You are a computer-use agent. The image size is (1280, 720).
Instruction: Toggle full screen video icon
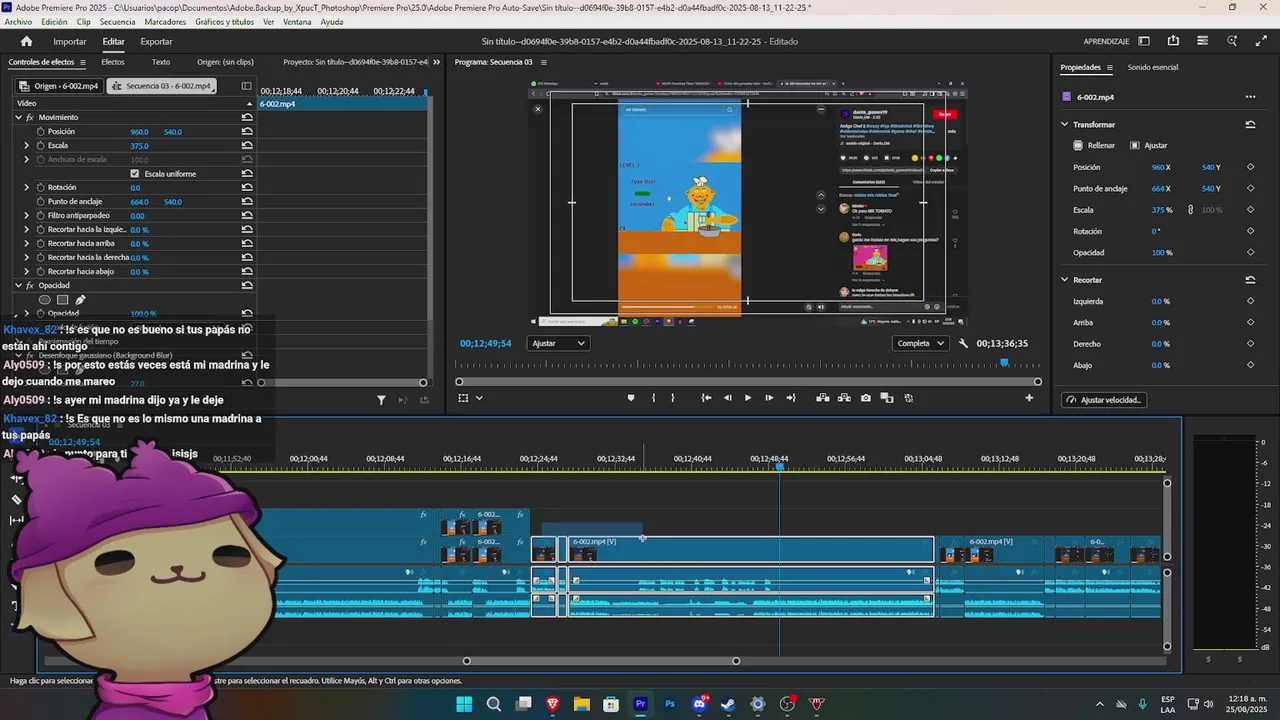[1261, 41]
